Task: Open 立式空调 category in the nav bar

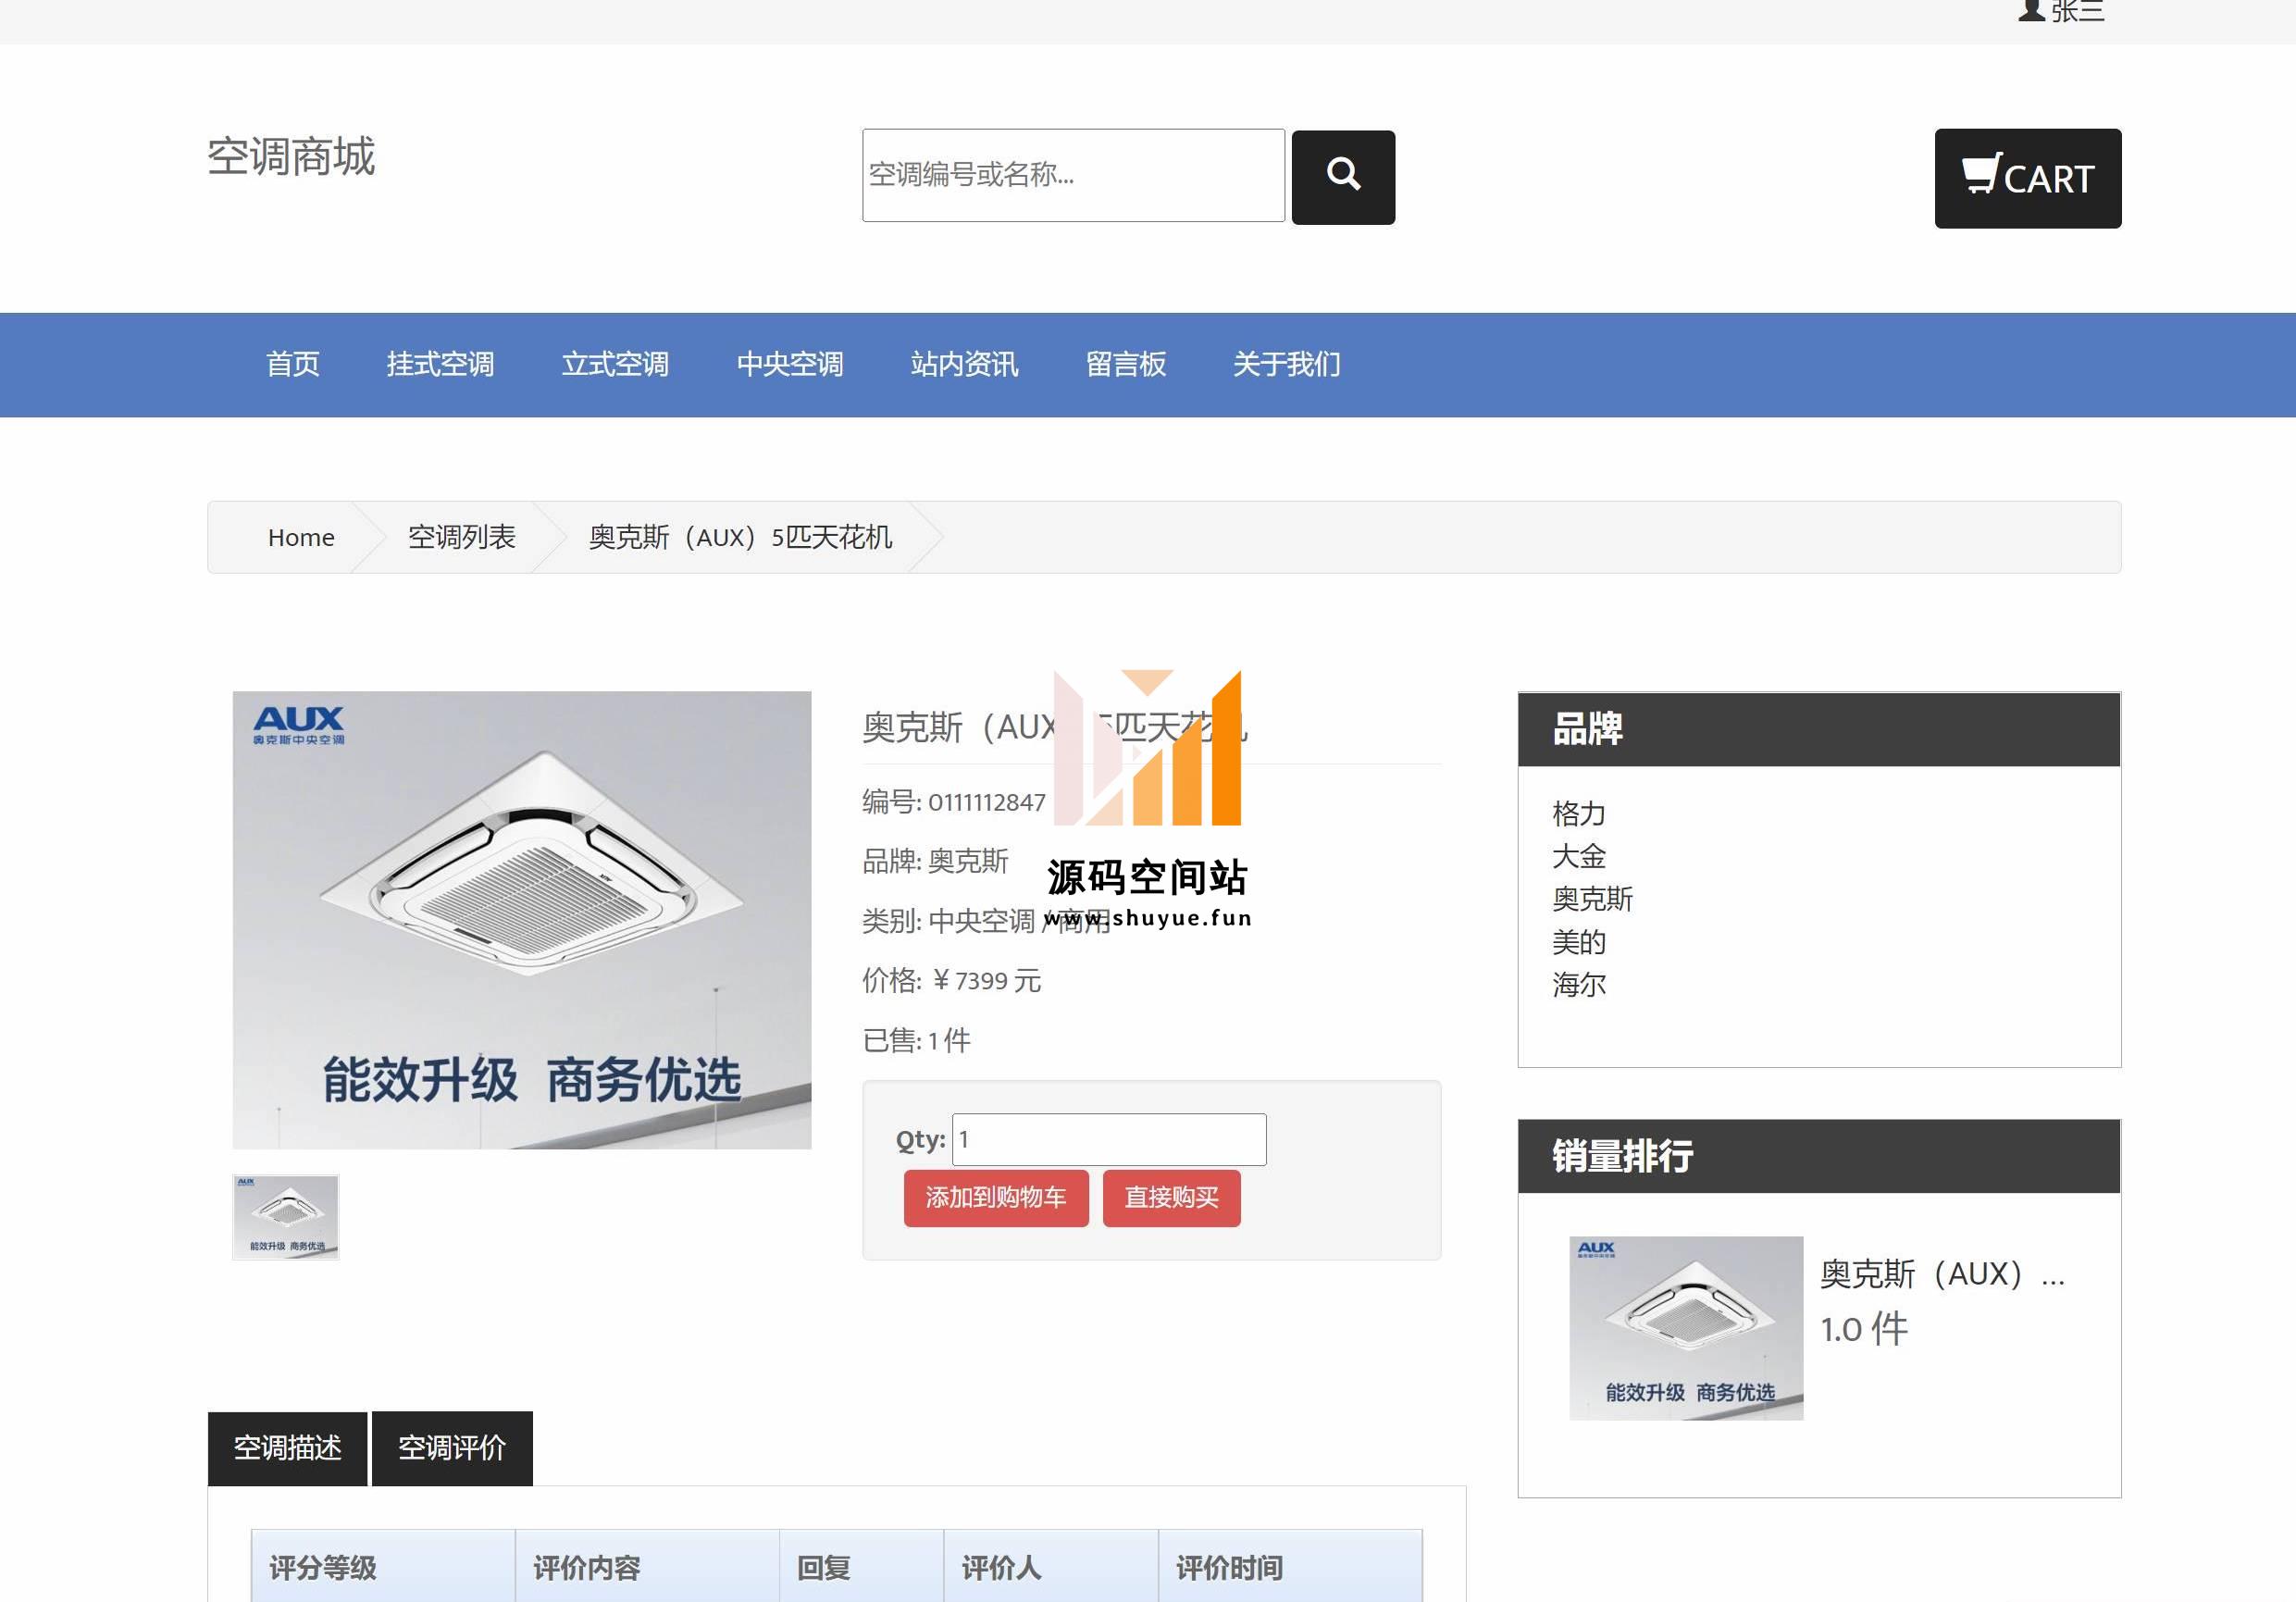Action: click(x=615, y=364)
